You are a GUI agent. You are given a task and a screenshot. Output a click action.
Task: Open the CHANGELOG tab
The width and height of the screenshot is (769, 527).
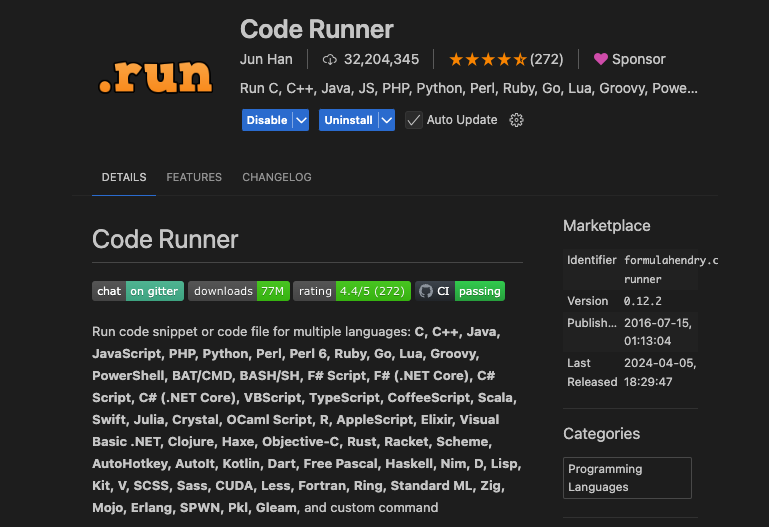pyautogui.click(x=277, y=177)
